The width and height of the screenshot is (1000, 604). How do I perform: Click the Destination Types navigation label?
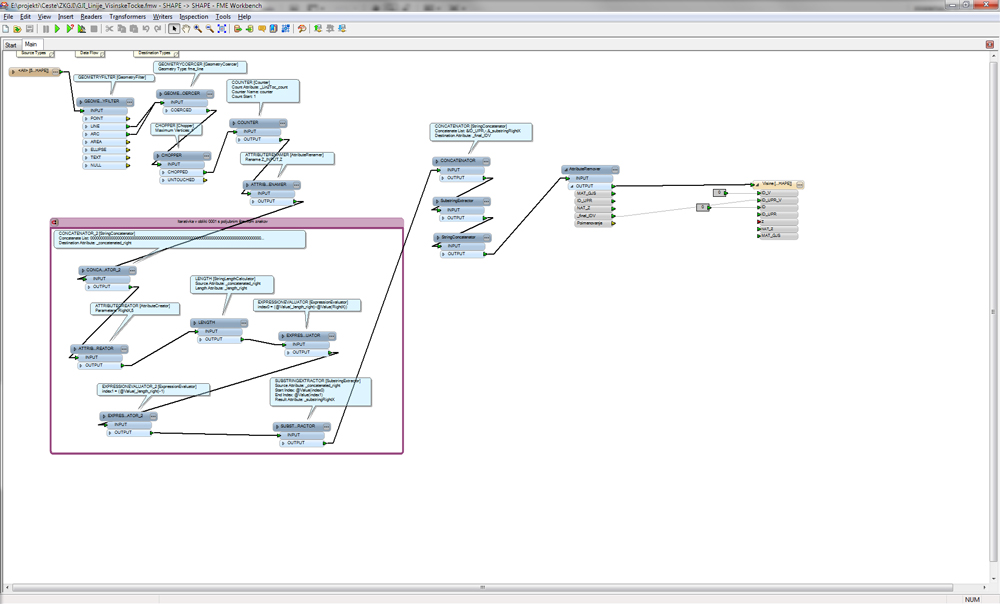tap(155, 53)
